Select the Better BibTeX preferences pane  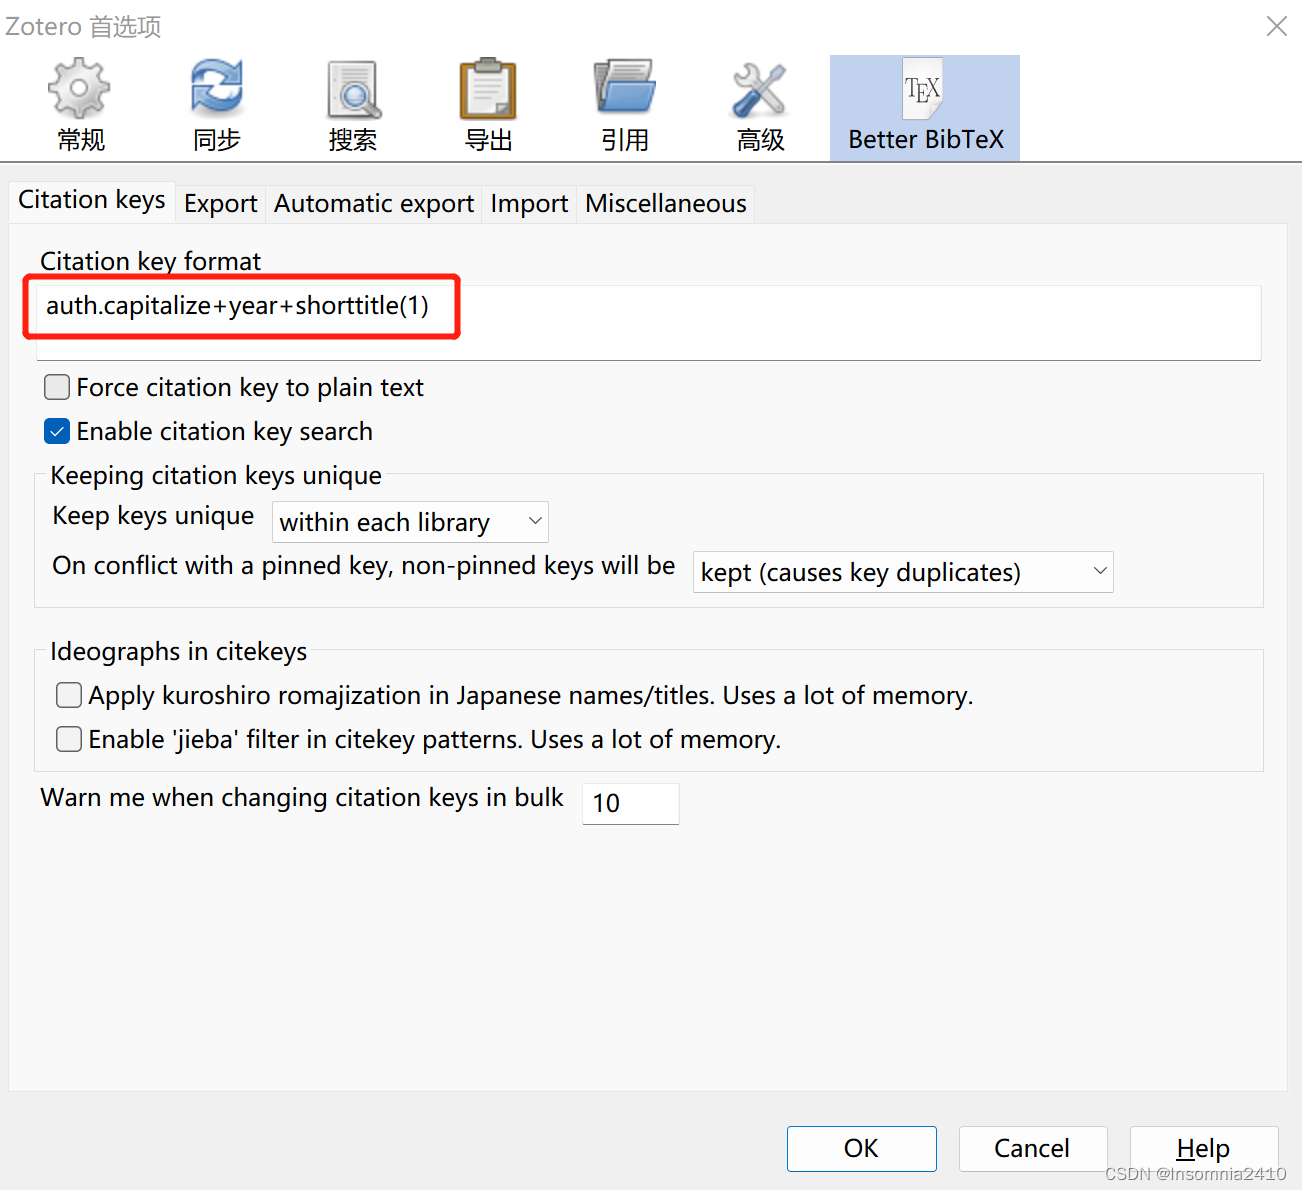pos(925,108)
